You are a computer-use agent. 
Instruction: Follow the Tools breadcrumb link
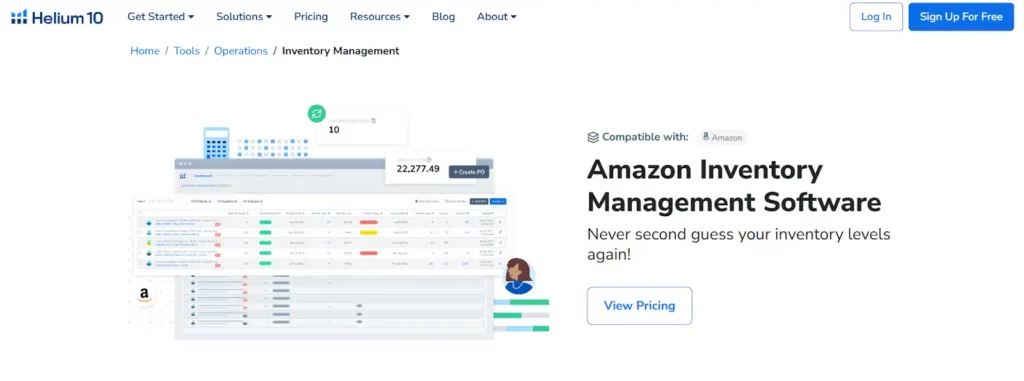click(187, 50)
